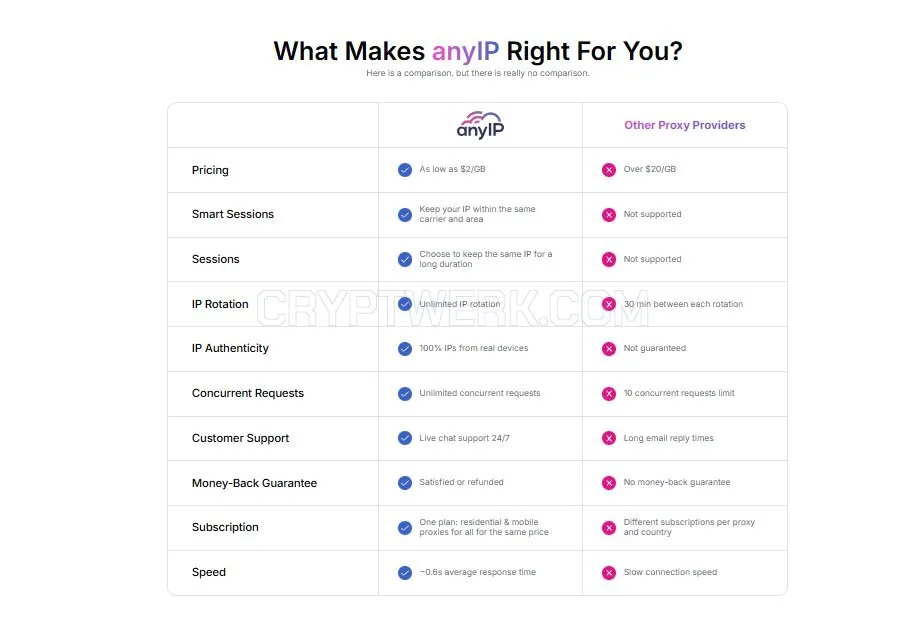Click the Subscription row label
The image size is (906, 617).
click(225, 527)
